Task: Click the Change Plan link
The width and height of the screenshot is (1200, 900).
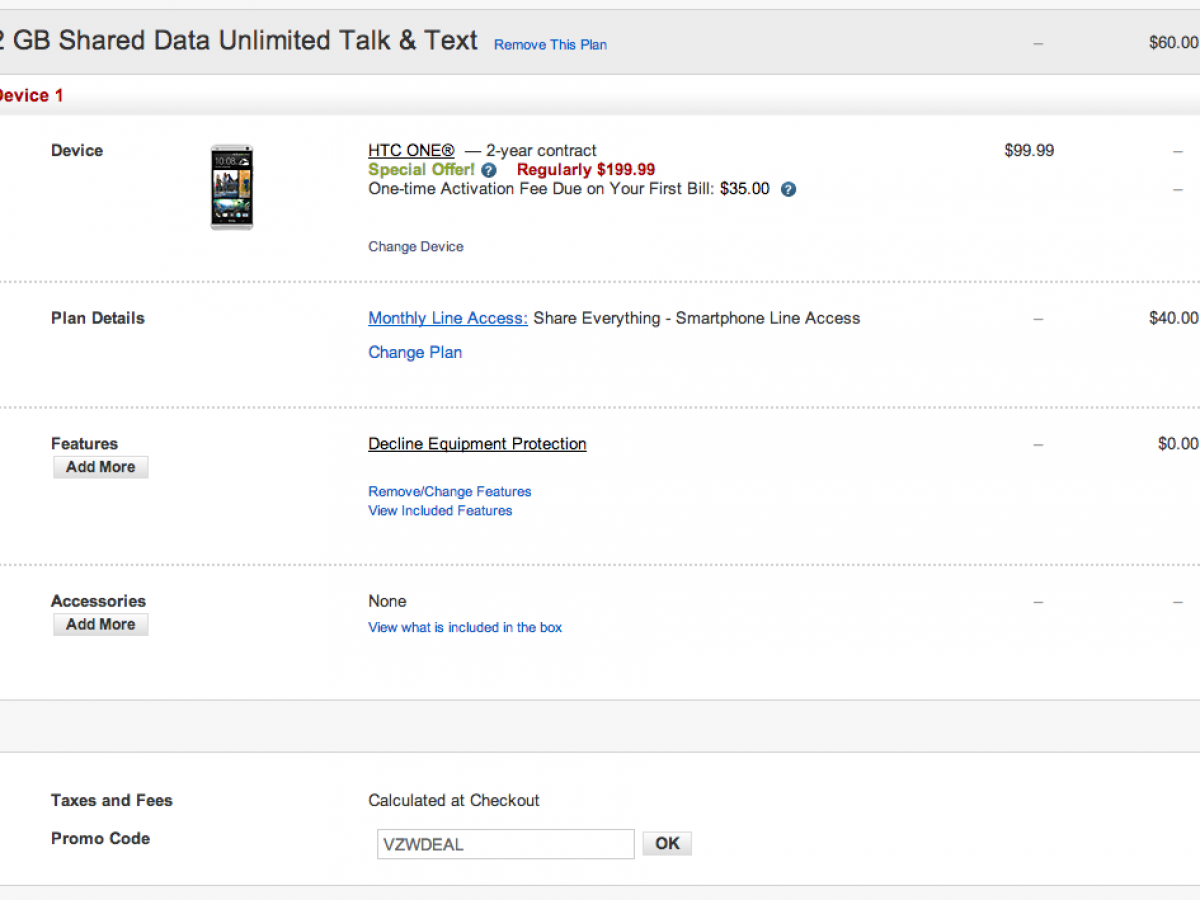Action: [x=415, y=352]
